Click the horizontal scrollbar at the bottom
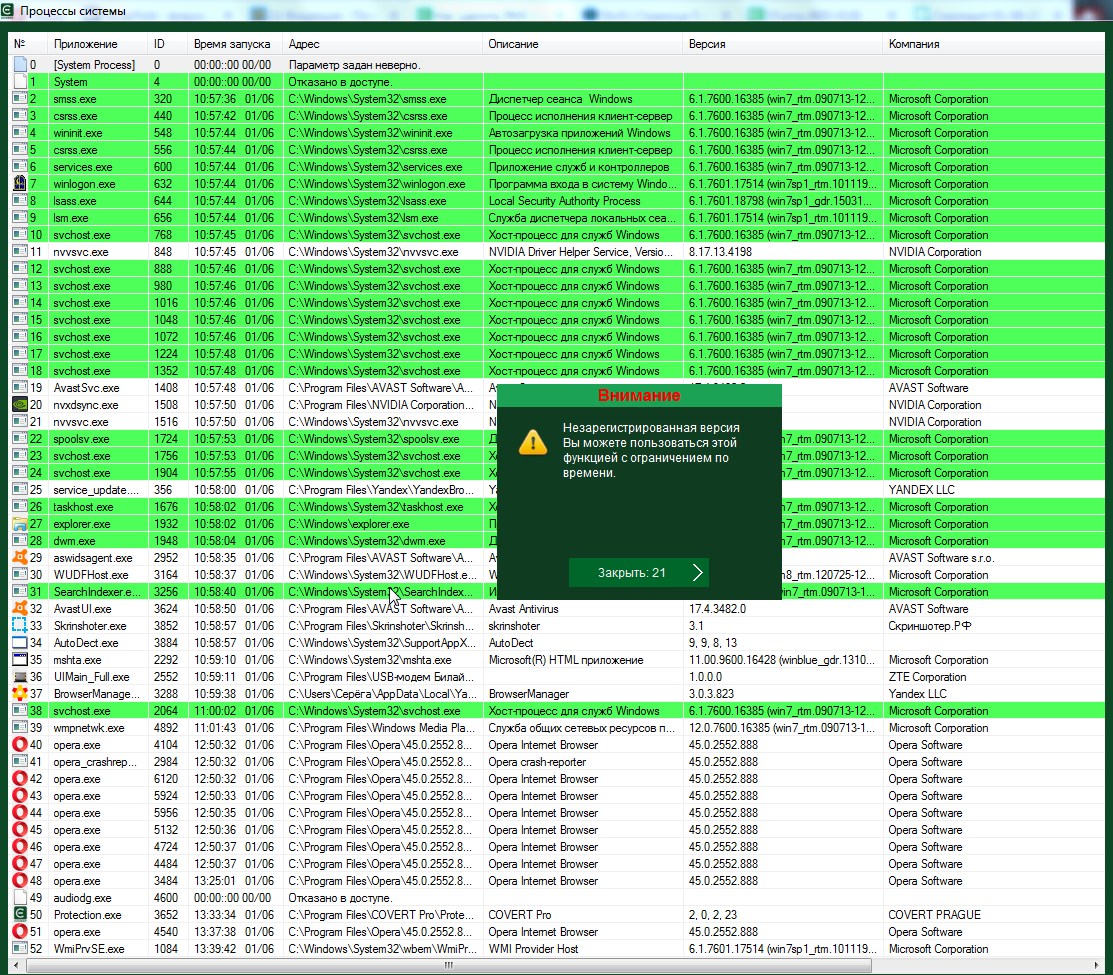Image resolution: width=1113 pixels, height=975 pixels. pos(550,967)
